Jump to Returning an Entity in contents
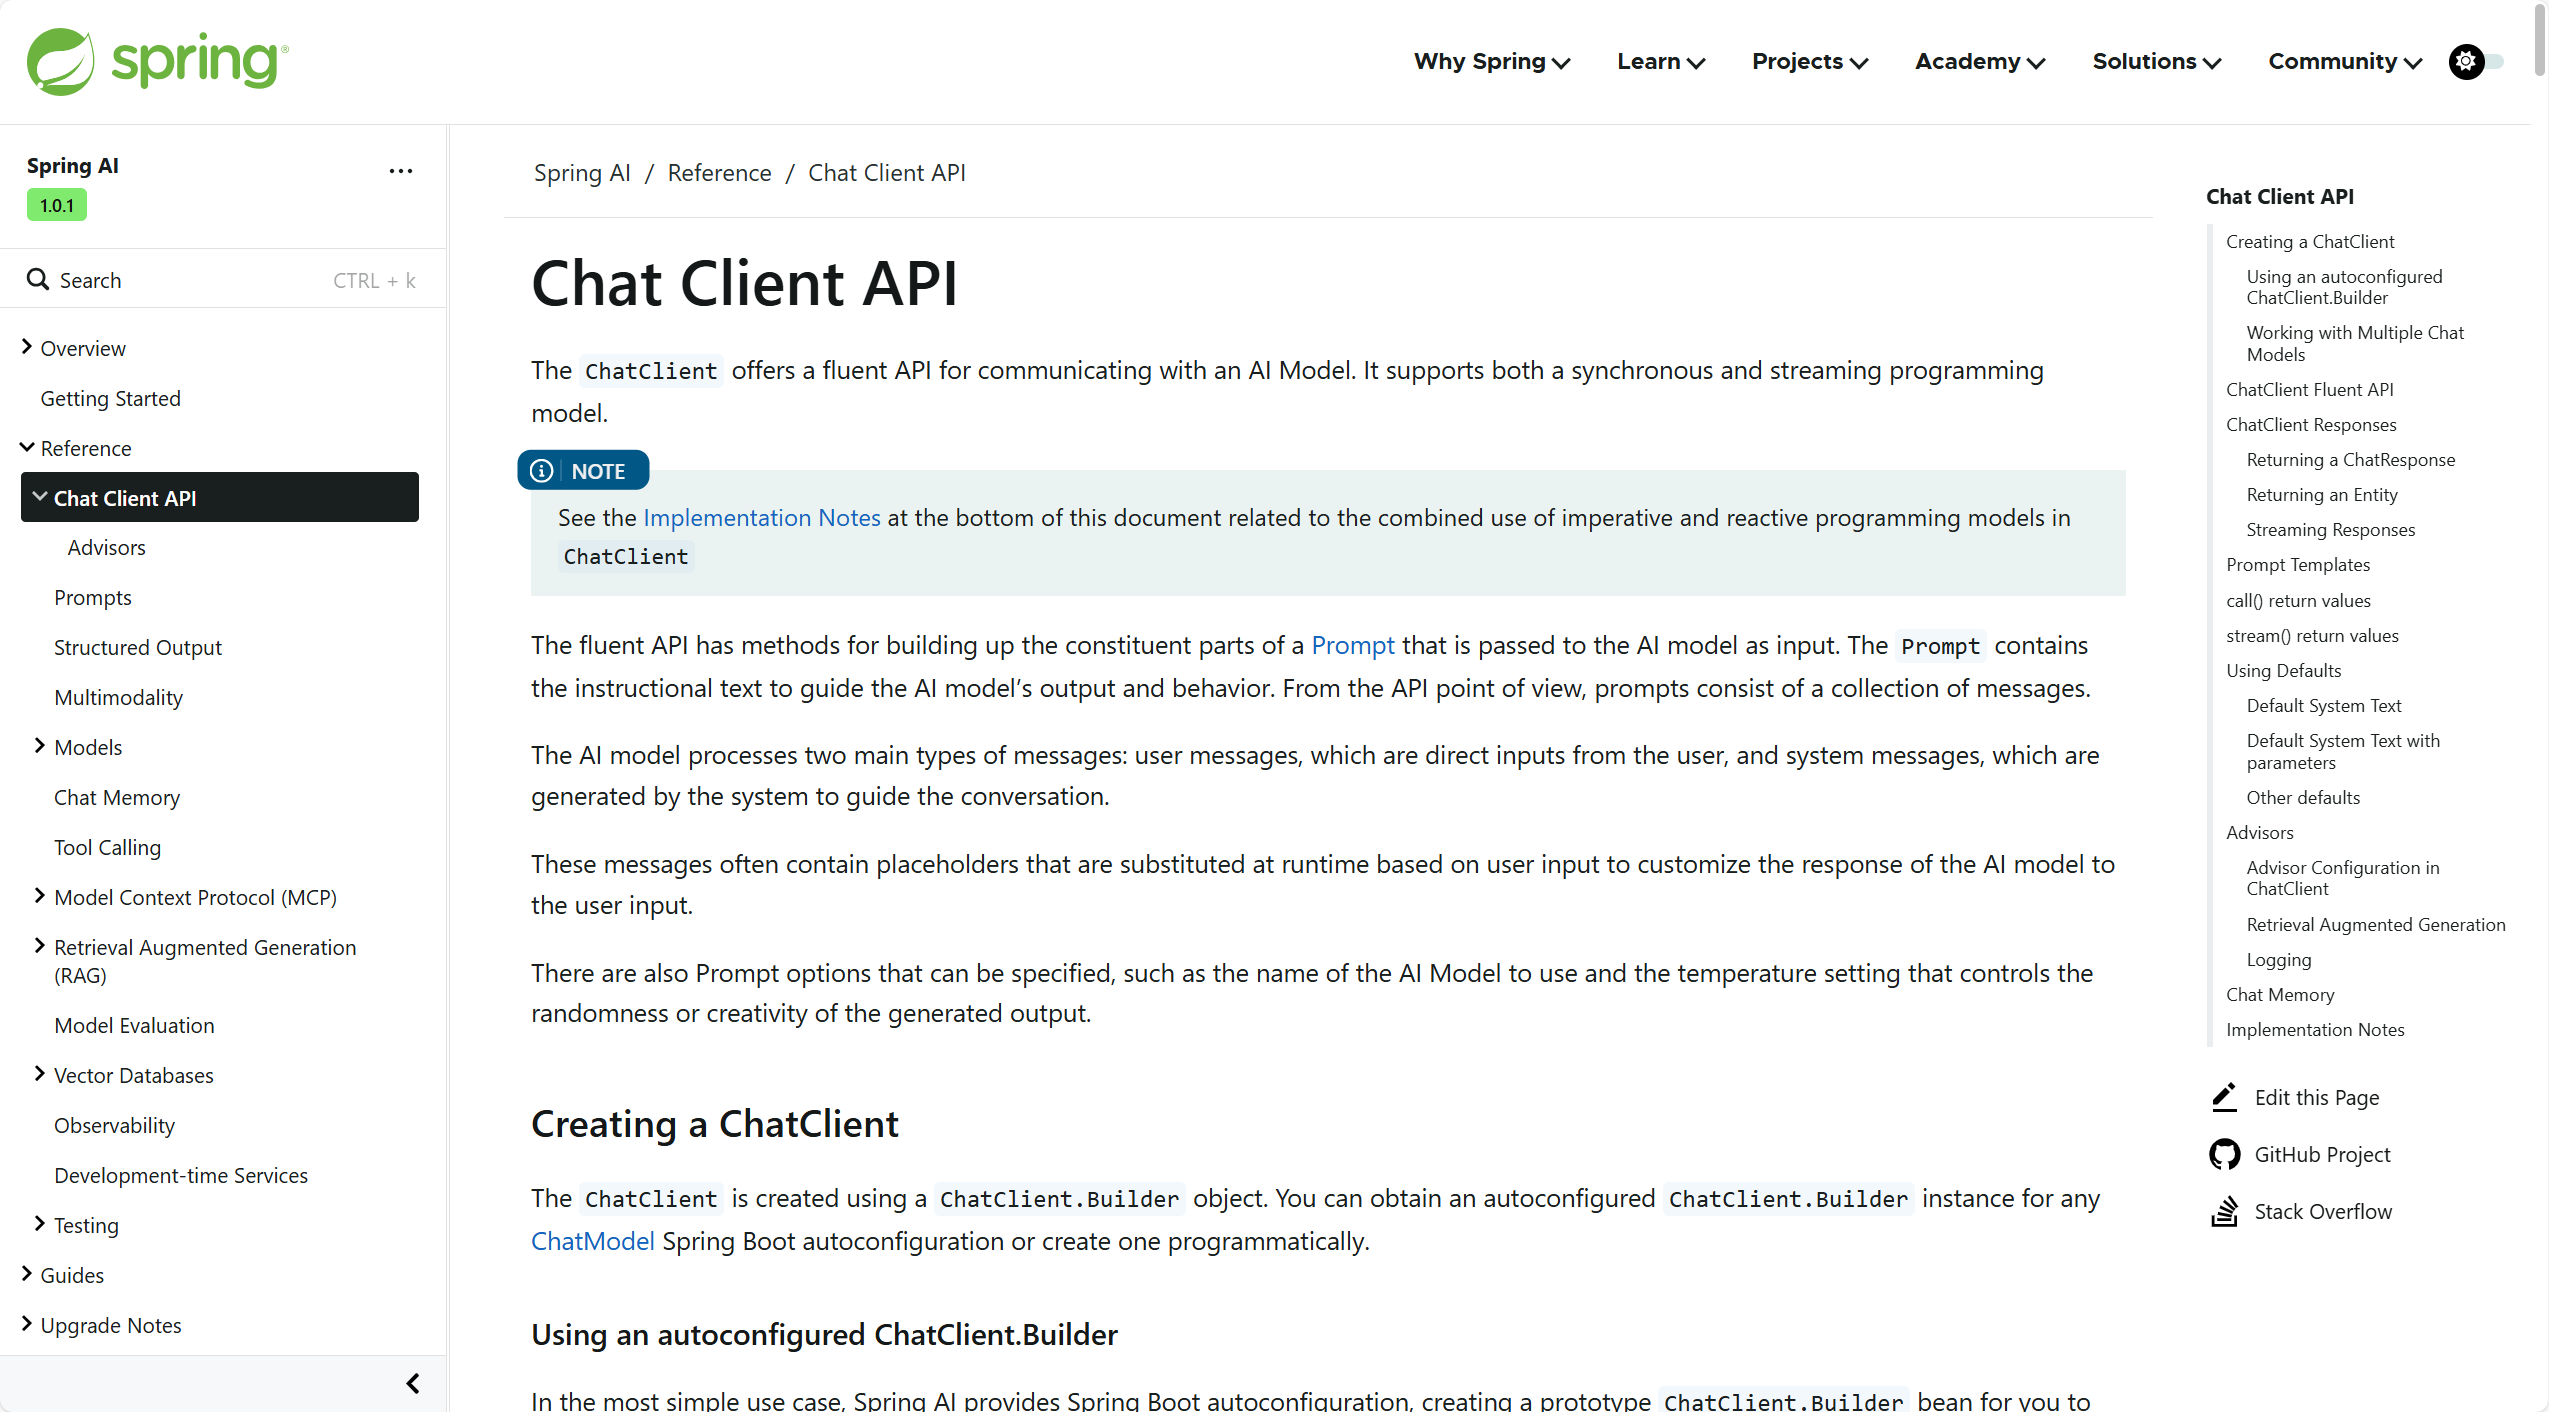Screen dimensions: 2549x1412 2322,494
